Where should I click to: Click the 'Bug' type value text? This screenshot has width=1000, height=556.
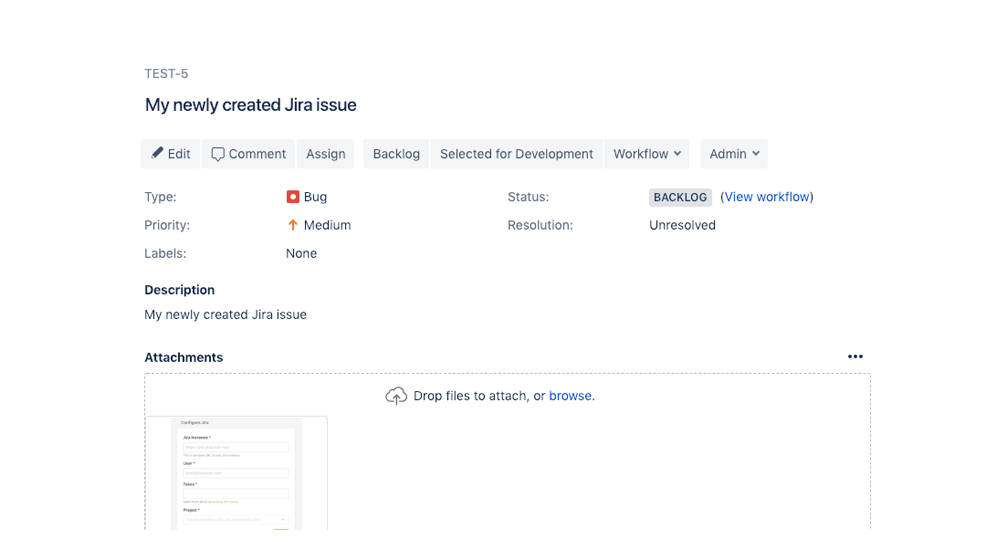[x=315, y=197]
